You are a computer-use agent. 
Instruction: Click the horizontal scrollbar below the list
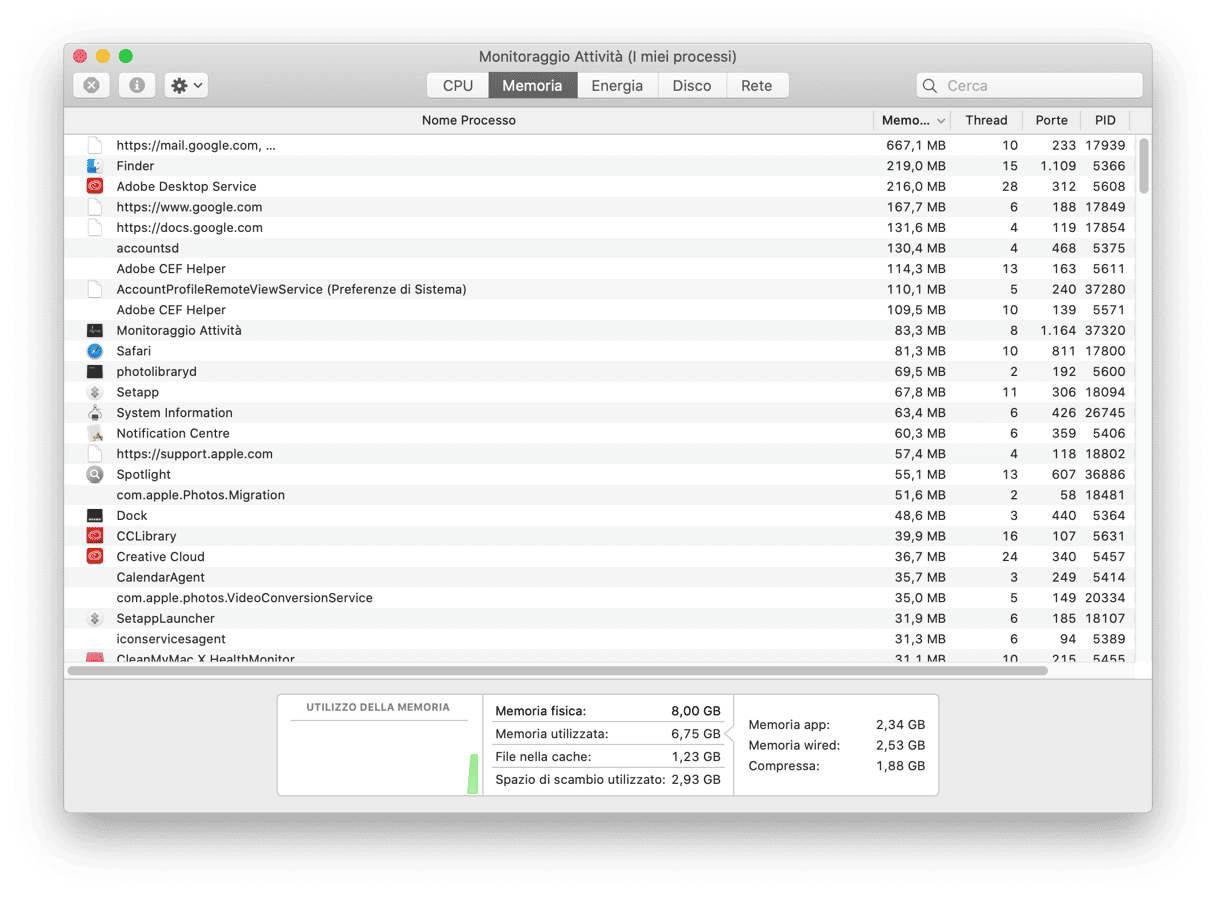pos(557,671)
